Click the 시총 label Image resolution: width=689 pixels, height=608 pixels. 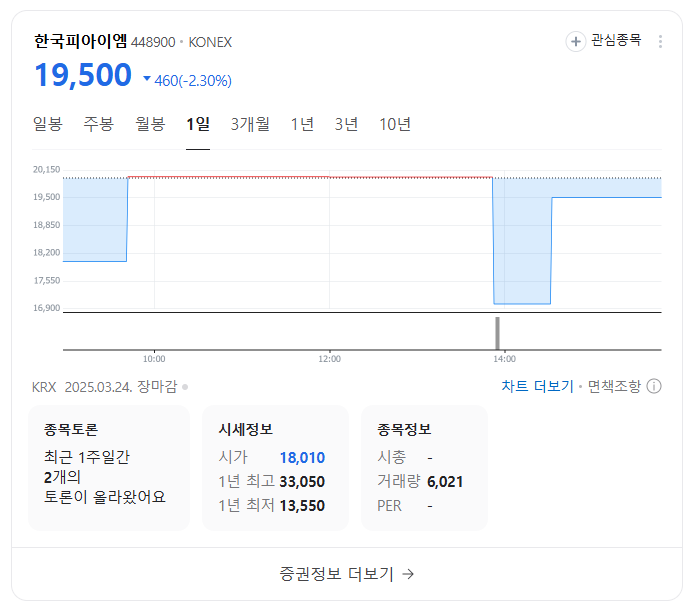(x=392, y=457)
